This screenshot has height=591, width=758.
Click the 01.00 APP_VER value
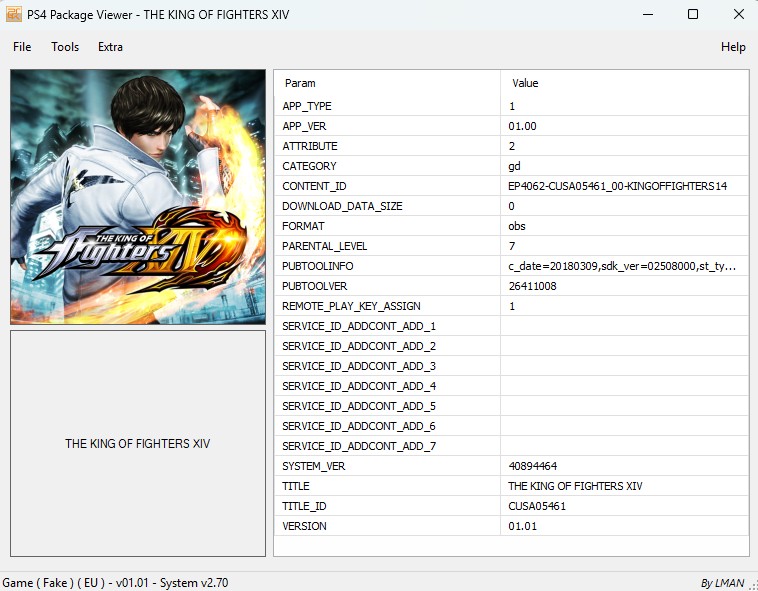tap(522, 126)
